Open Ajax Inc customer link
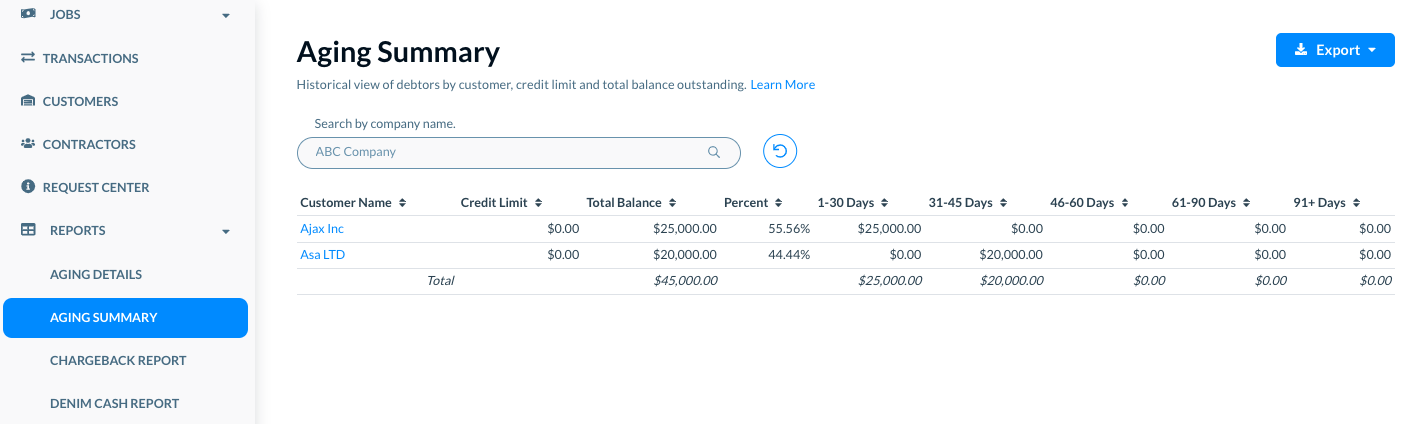The width and height of the screenshot is (1415, 424). (x=322, y=229)
